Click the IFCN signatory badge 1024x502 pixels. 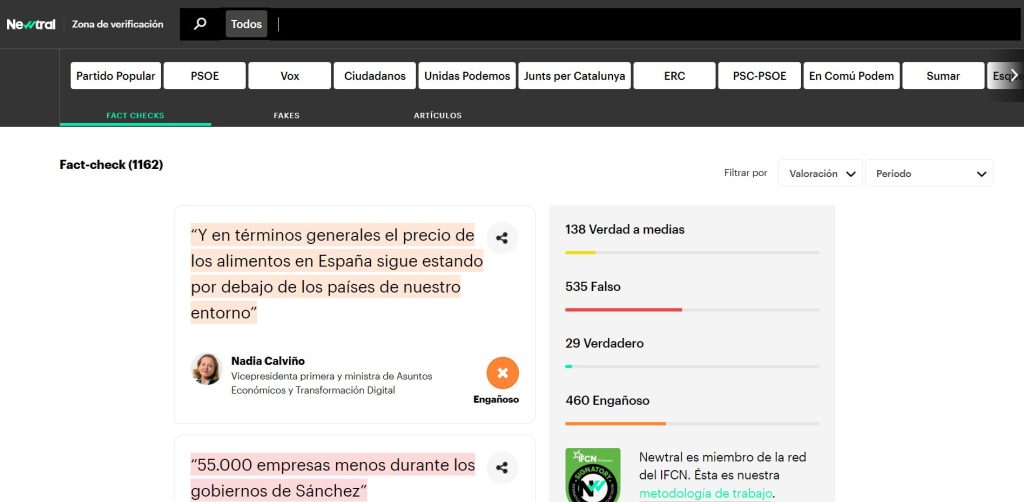[592, 475]
